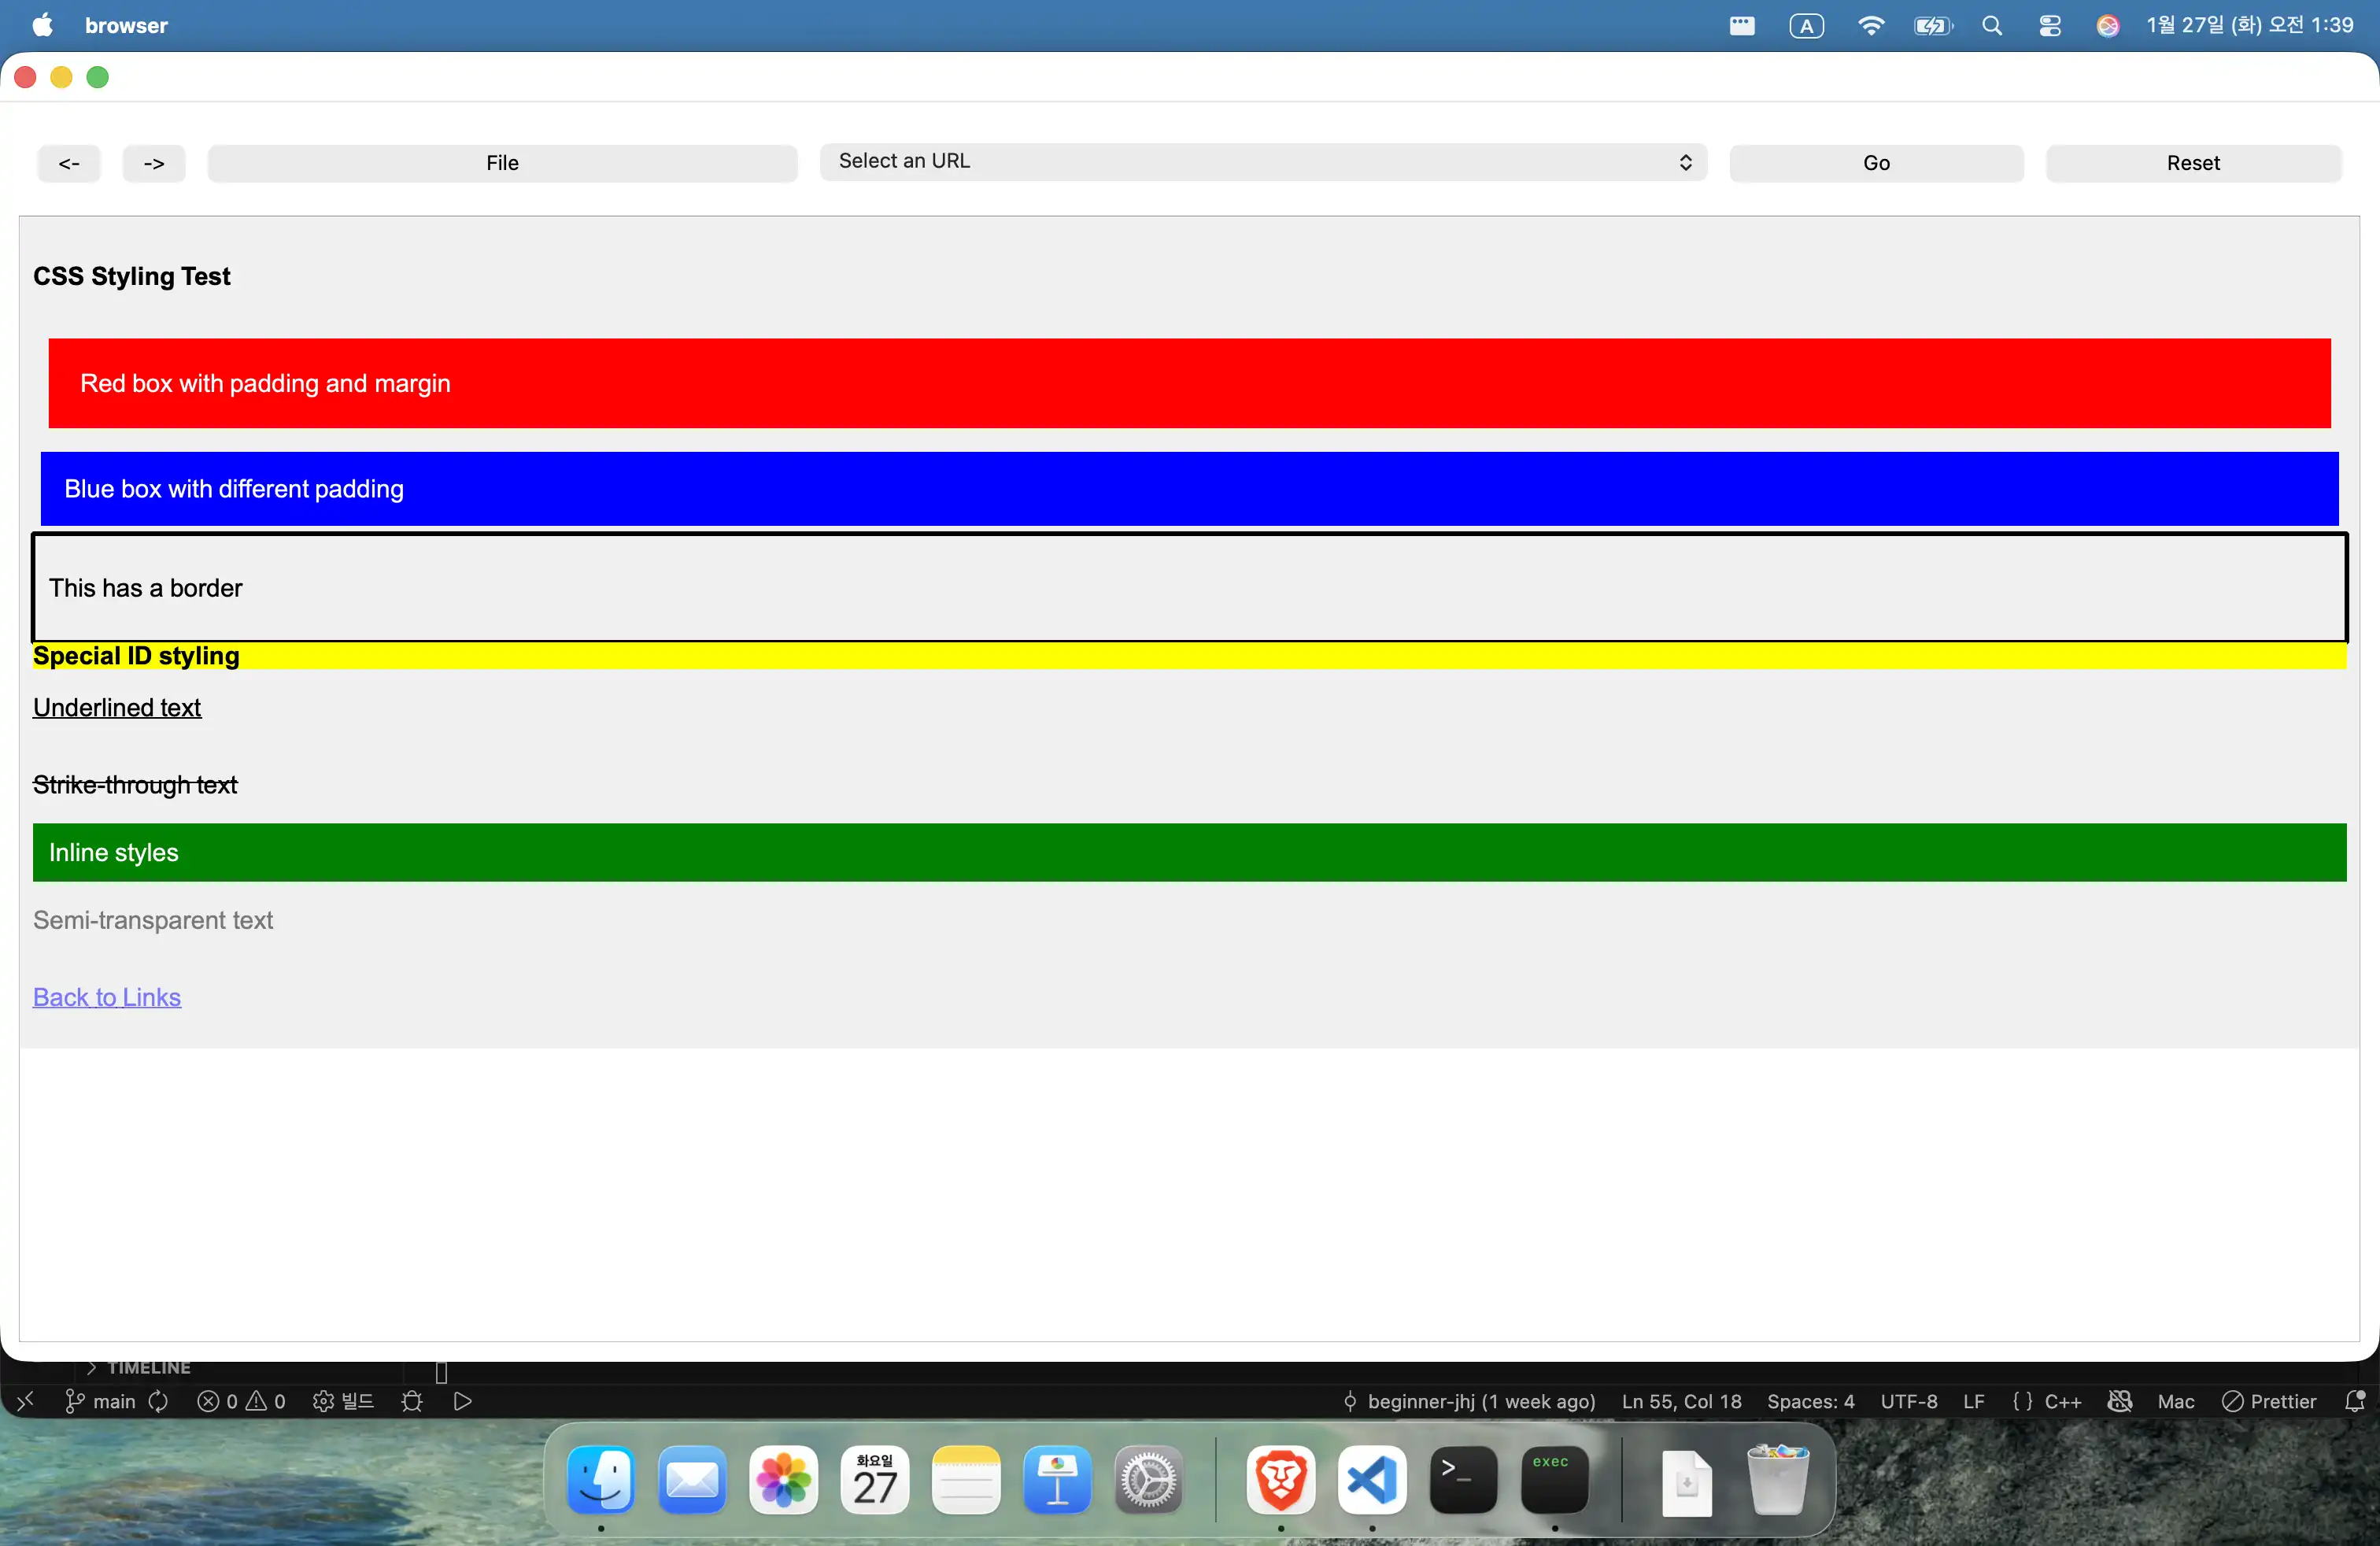
Task: Click the Prettier status bar item
Action: pyautogui.click(x=2269, y=1401)
